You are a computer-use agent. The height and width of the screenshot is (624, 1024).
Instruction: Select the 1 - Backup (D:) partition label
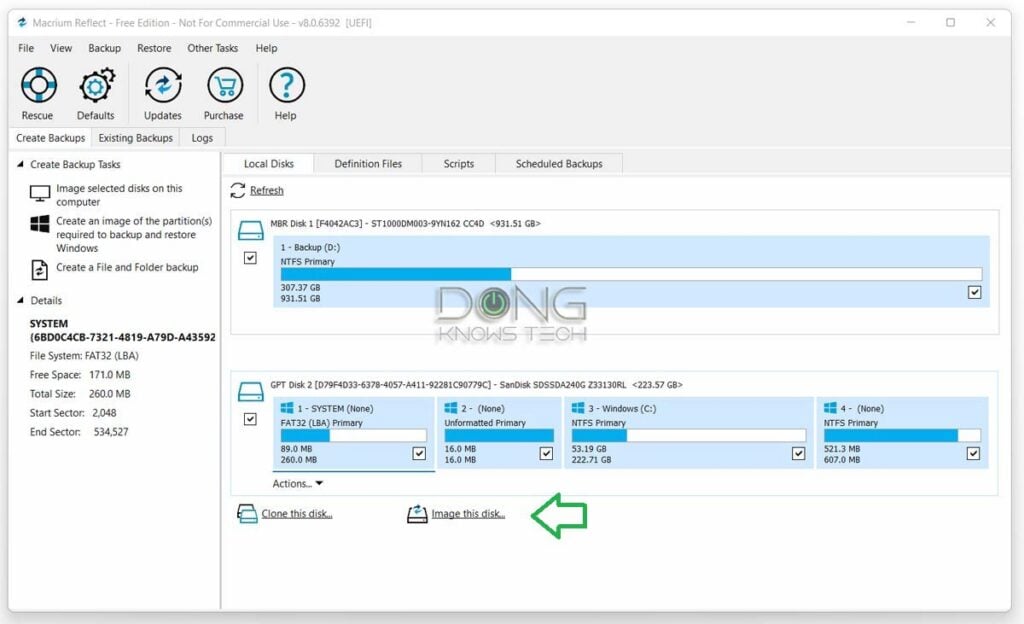click(310, 247)
